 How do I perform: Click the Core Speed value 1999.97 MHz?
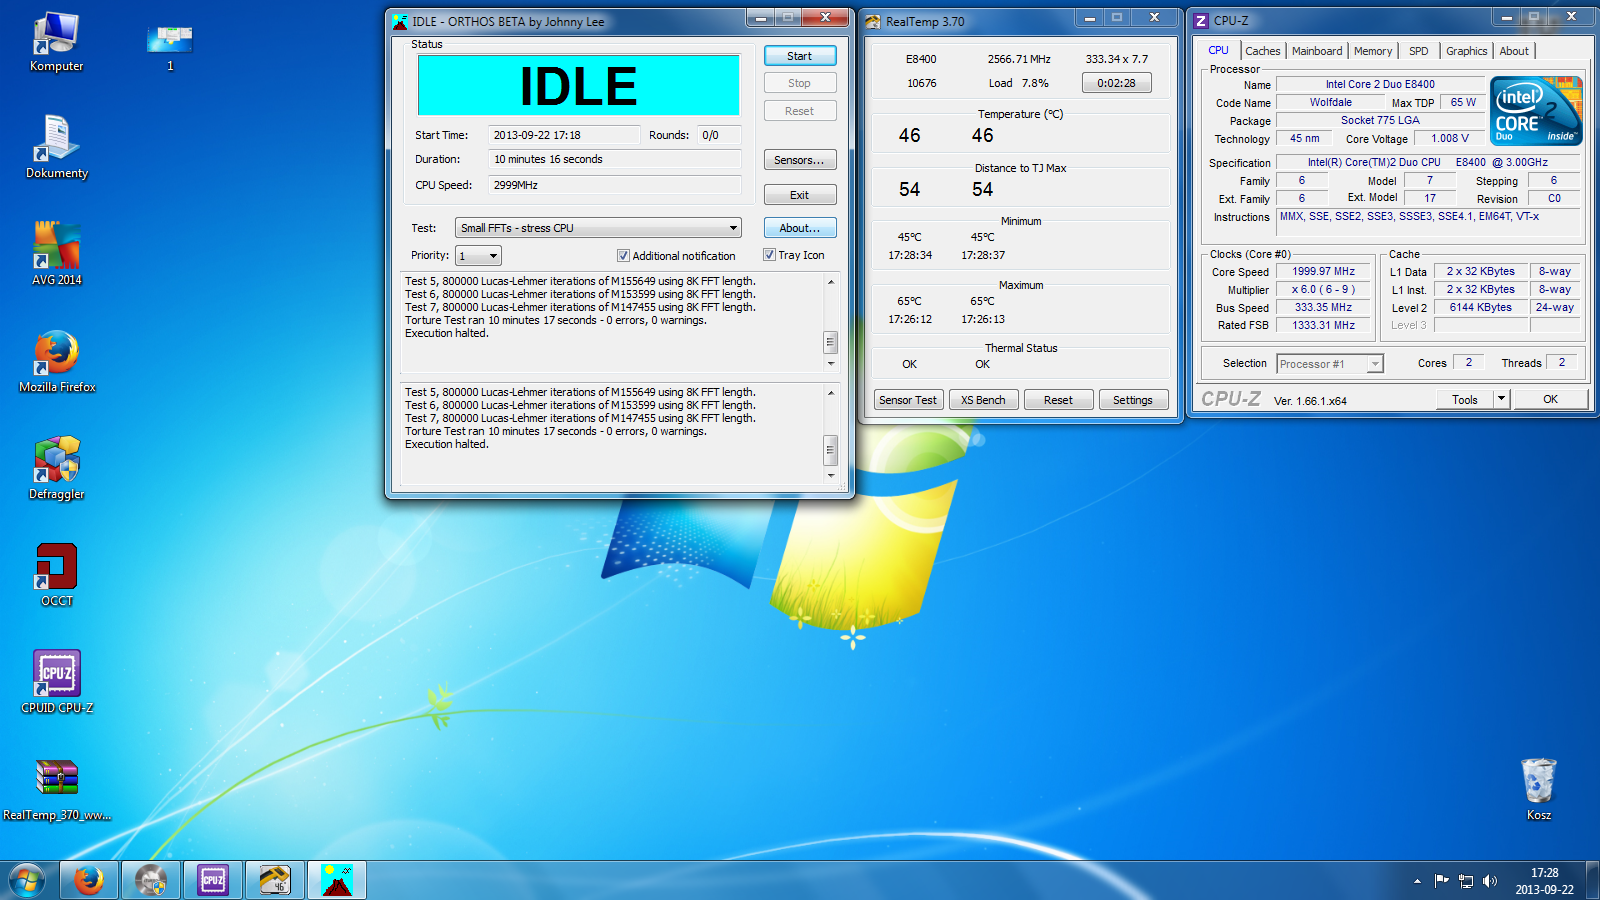pos(1323,271)
